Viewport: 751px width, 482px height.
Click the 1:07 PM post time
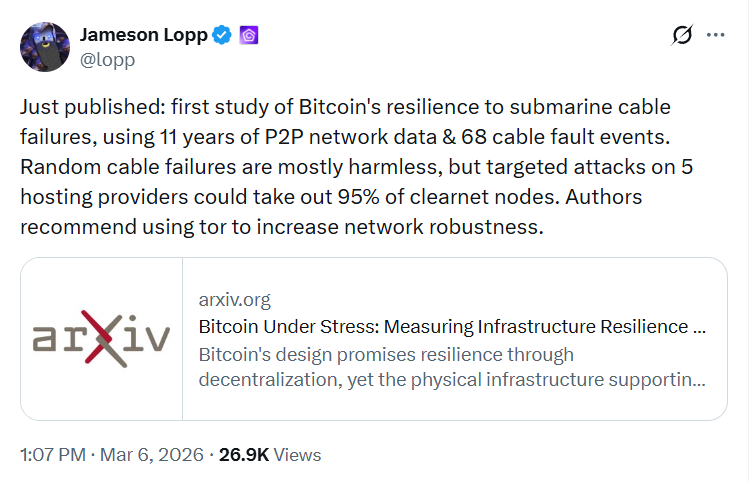tap(52, 454)
